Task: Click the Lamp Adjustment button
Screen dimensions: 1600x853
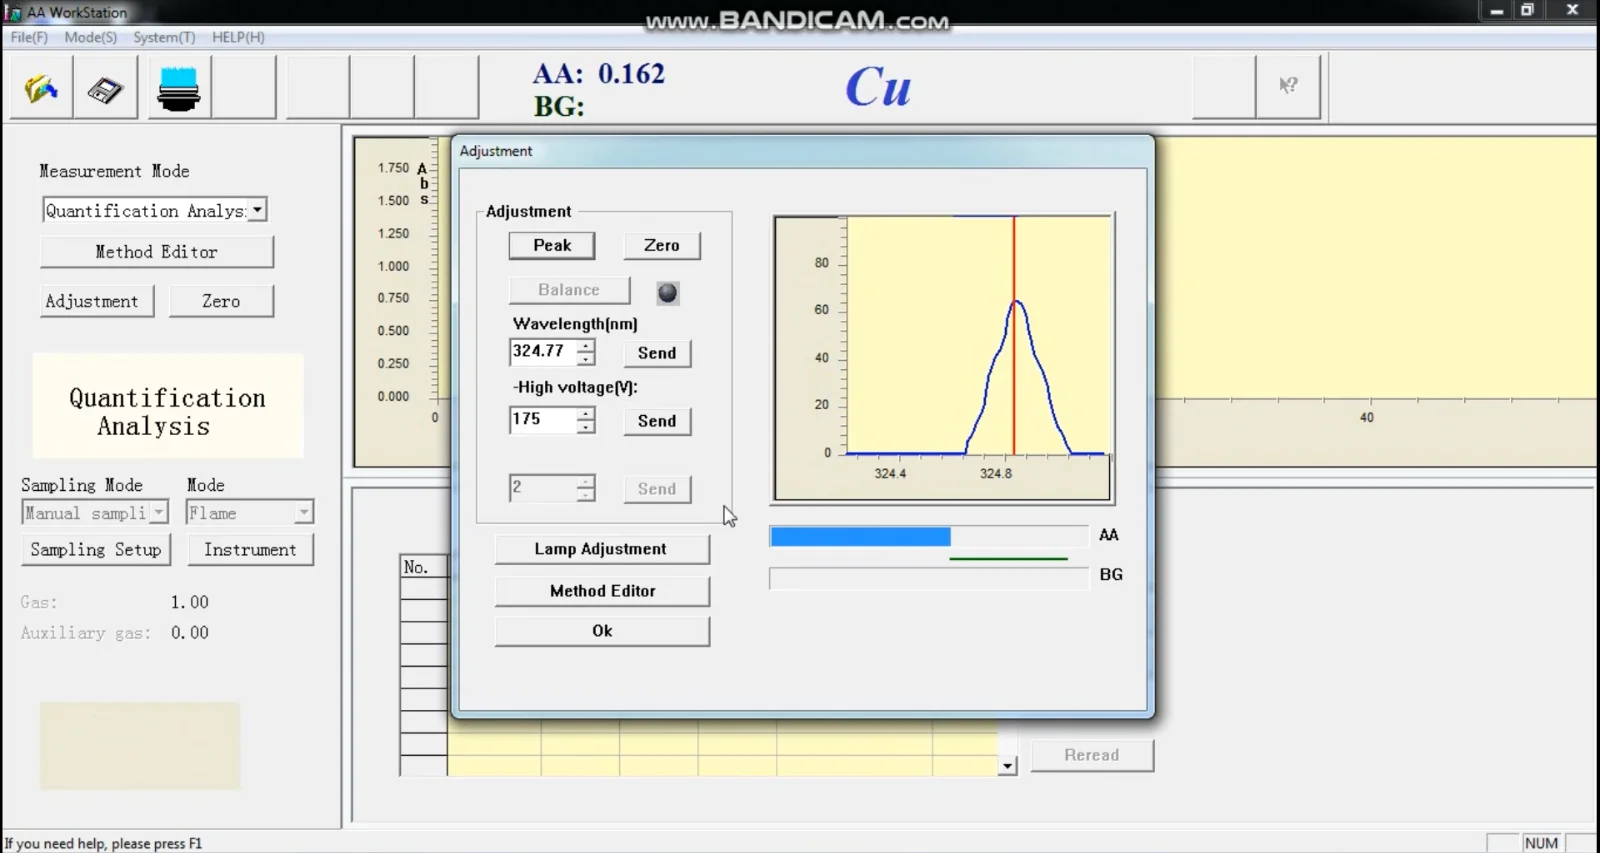Action: pyautogui.click(x=601, y=549)
